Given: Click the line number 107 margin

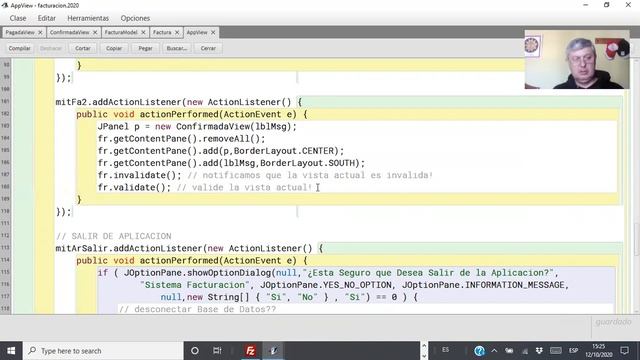Looking at the screenshot, I should point(5,175).
